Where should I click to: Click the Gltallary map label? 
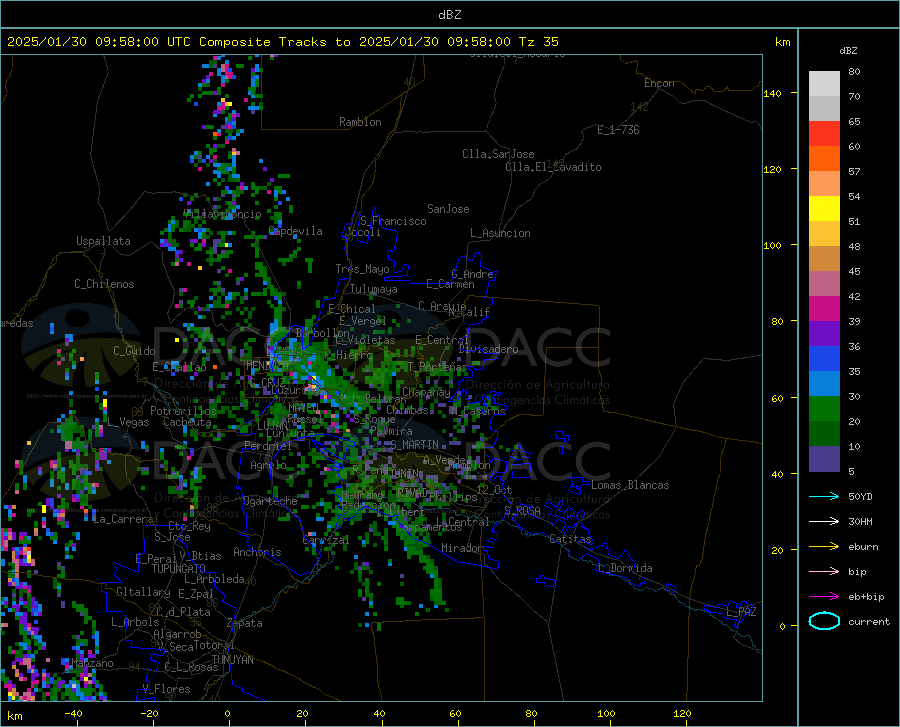click(x=143, y=592)
